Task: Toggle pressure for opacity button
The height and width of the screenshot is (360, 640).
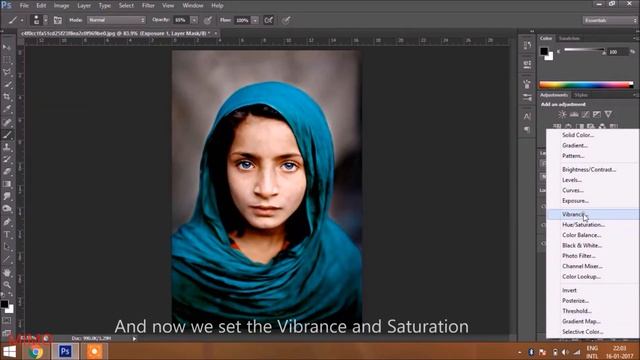Action: tap(208, 20)
